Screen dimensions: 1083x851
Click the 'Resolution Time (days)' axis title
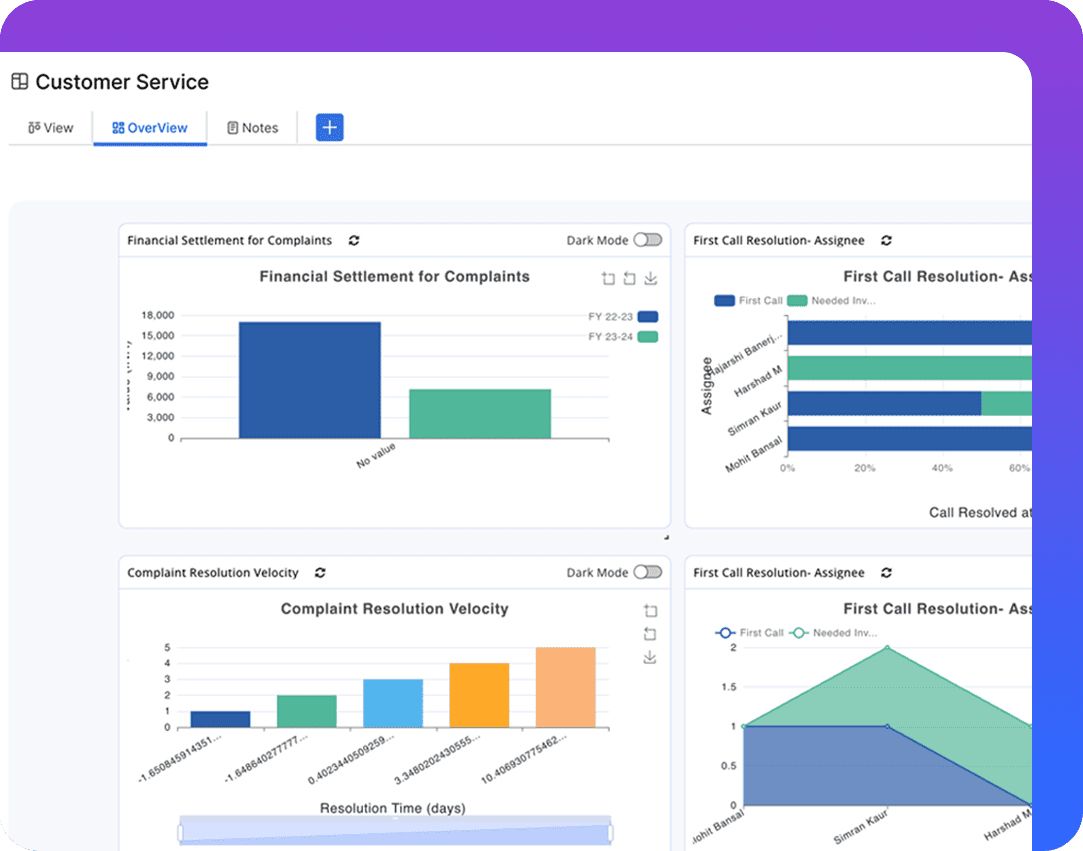coord(392,808)
